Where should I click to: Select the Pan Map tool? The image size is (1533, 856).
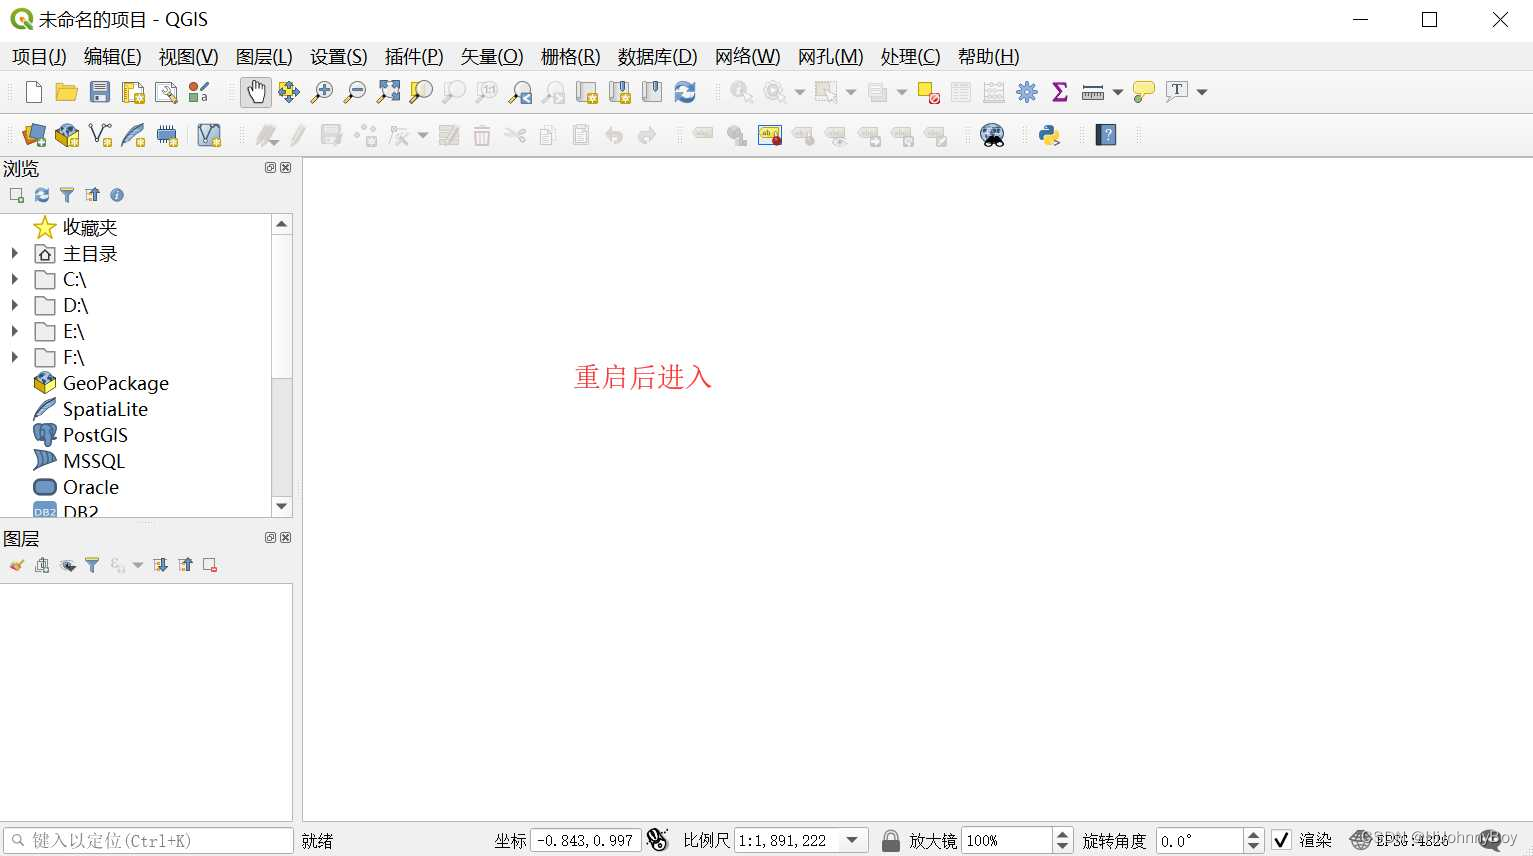pos(256,91)
